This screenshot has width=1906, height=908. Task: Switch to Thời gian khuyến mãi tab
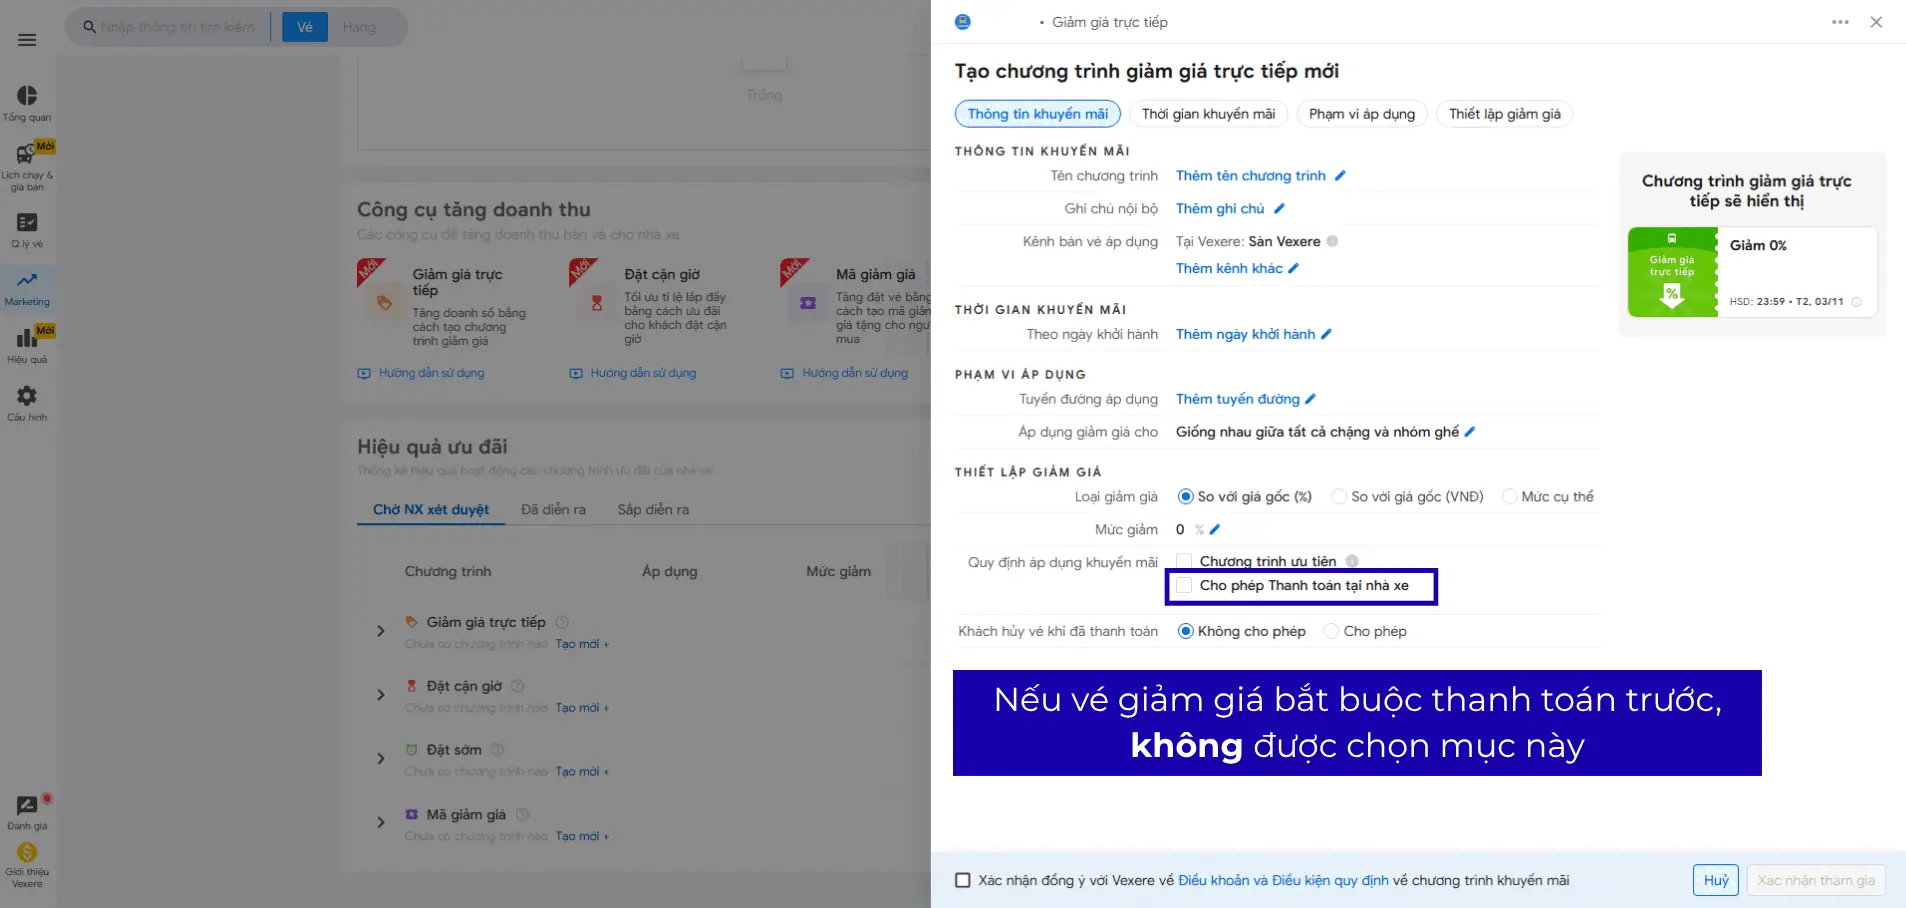(x=1208, y=114)
